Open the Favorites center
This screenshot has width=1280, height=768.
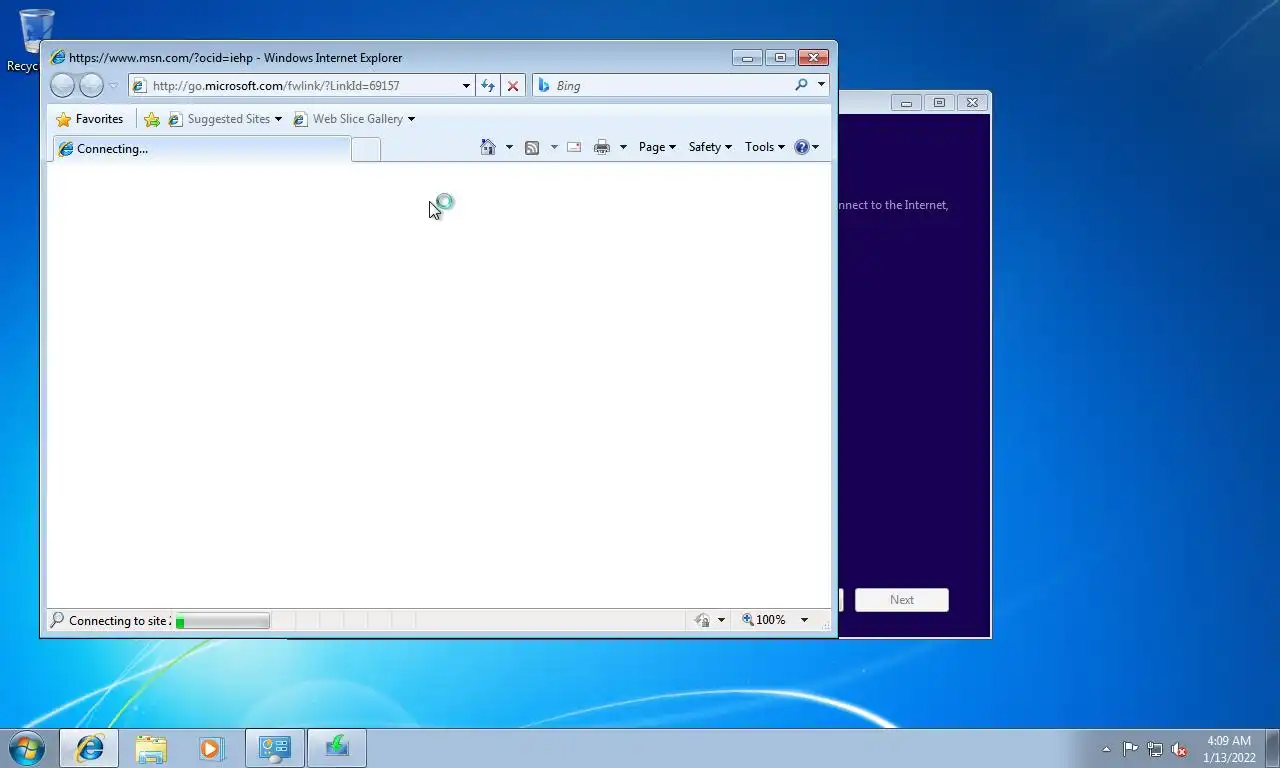90,119
